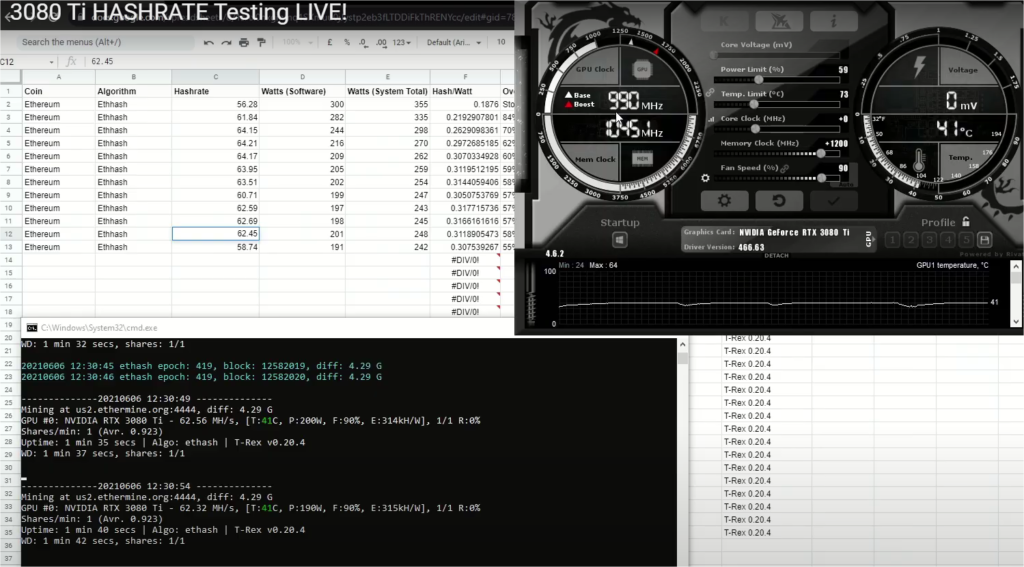Viewport: 1024px width, 567px height.
Task: Toggle Fan Speed Auto mode
Action: [846, 184]
